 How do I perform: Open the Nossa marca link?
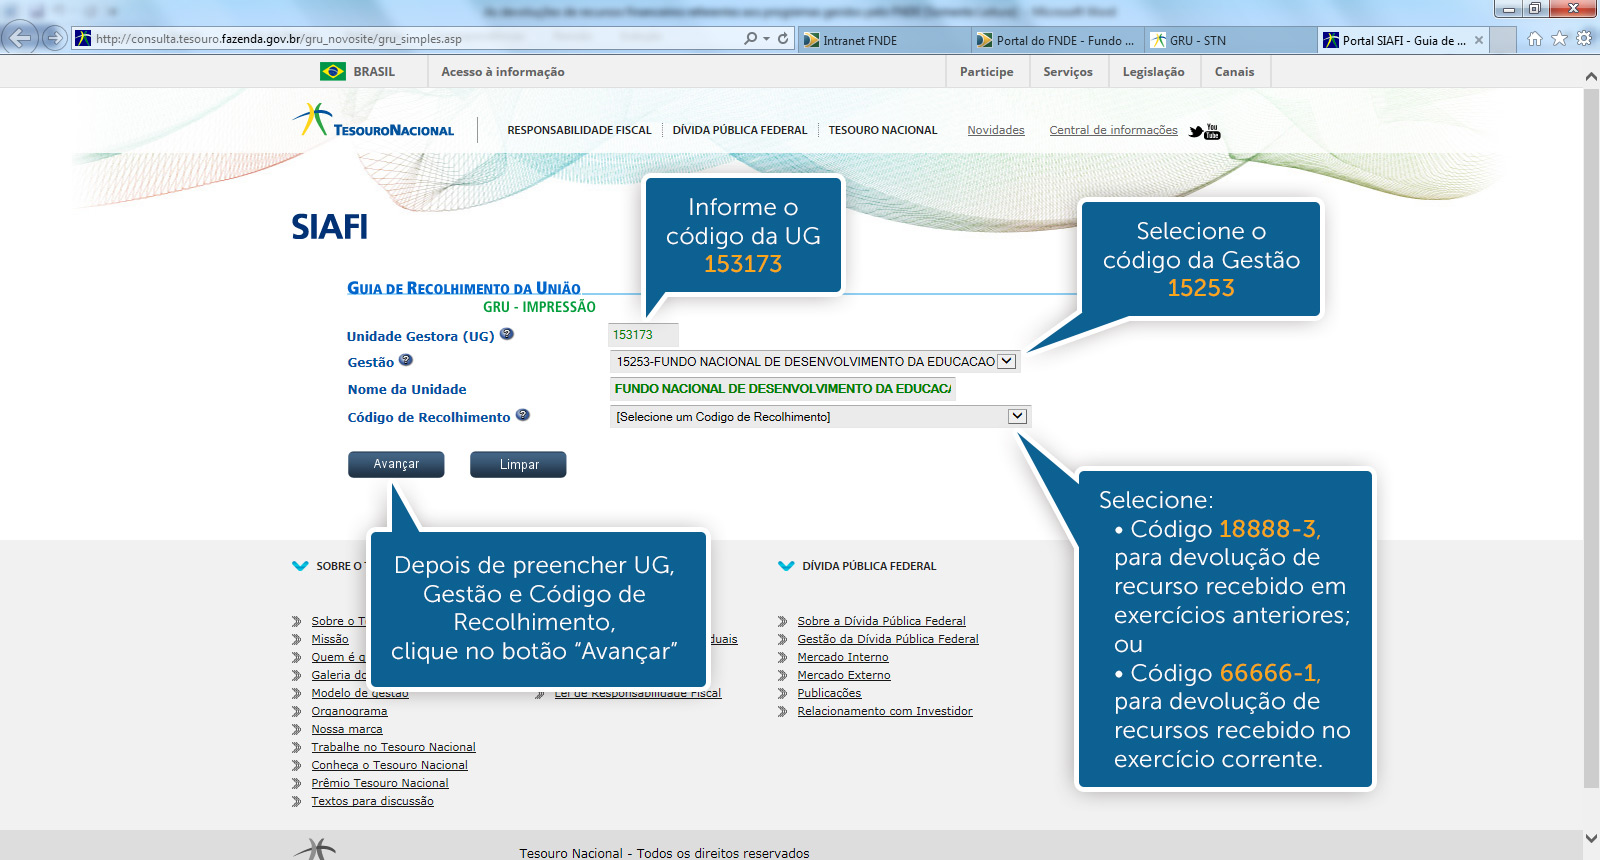pos(347,729)
